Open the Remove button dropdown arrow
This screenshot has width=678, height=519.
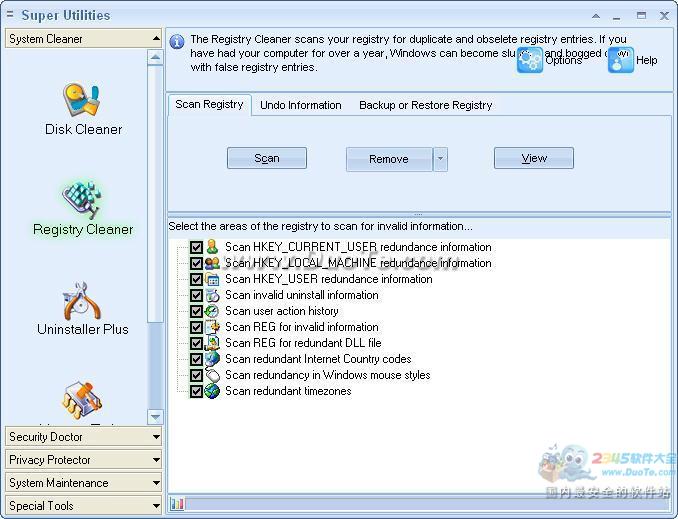440,159
